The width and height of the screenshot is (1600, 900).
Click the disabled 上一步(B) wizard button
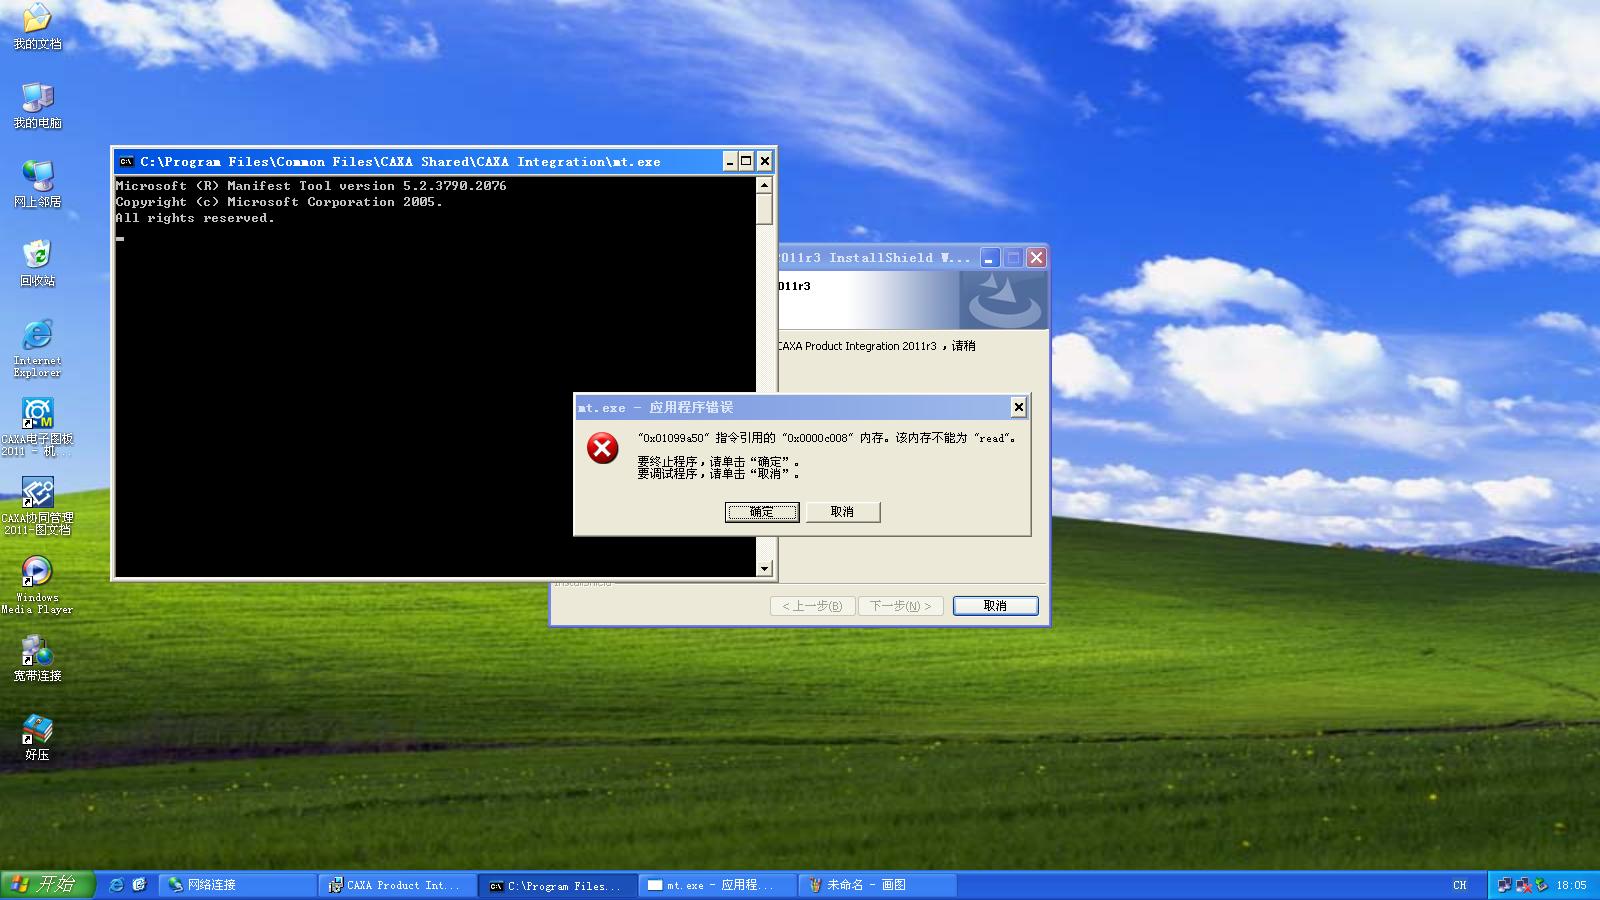(x=812, y=606)
